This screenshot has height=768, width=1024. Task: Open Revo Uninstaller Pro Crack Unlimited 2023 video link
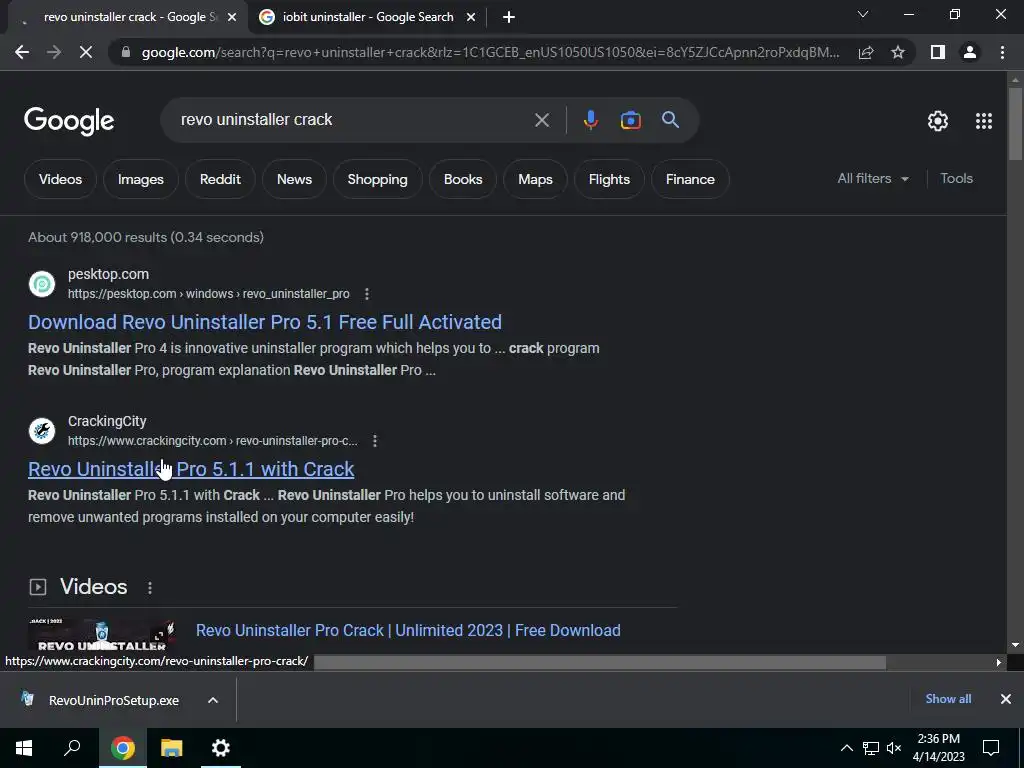pyautogui.click(x=408, y=630)
